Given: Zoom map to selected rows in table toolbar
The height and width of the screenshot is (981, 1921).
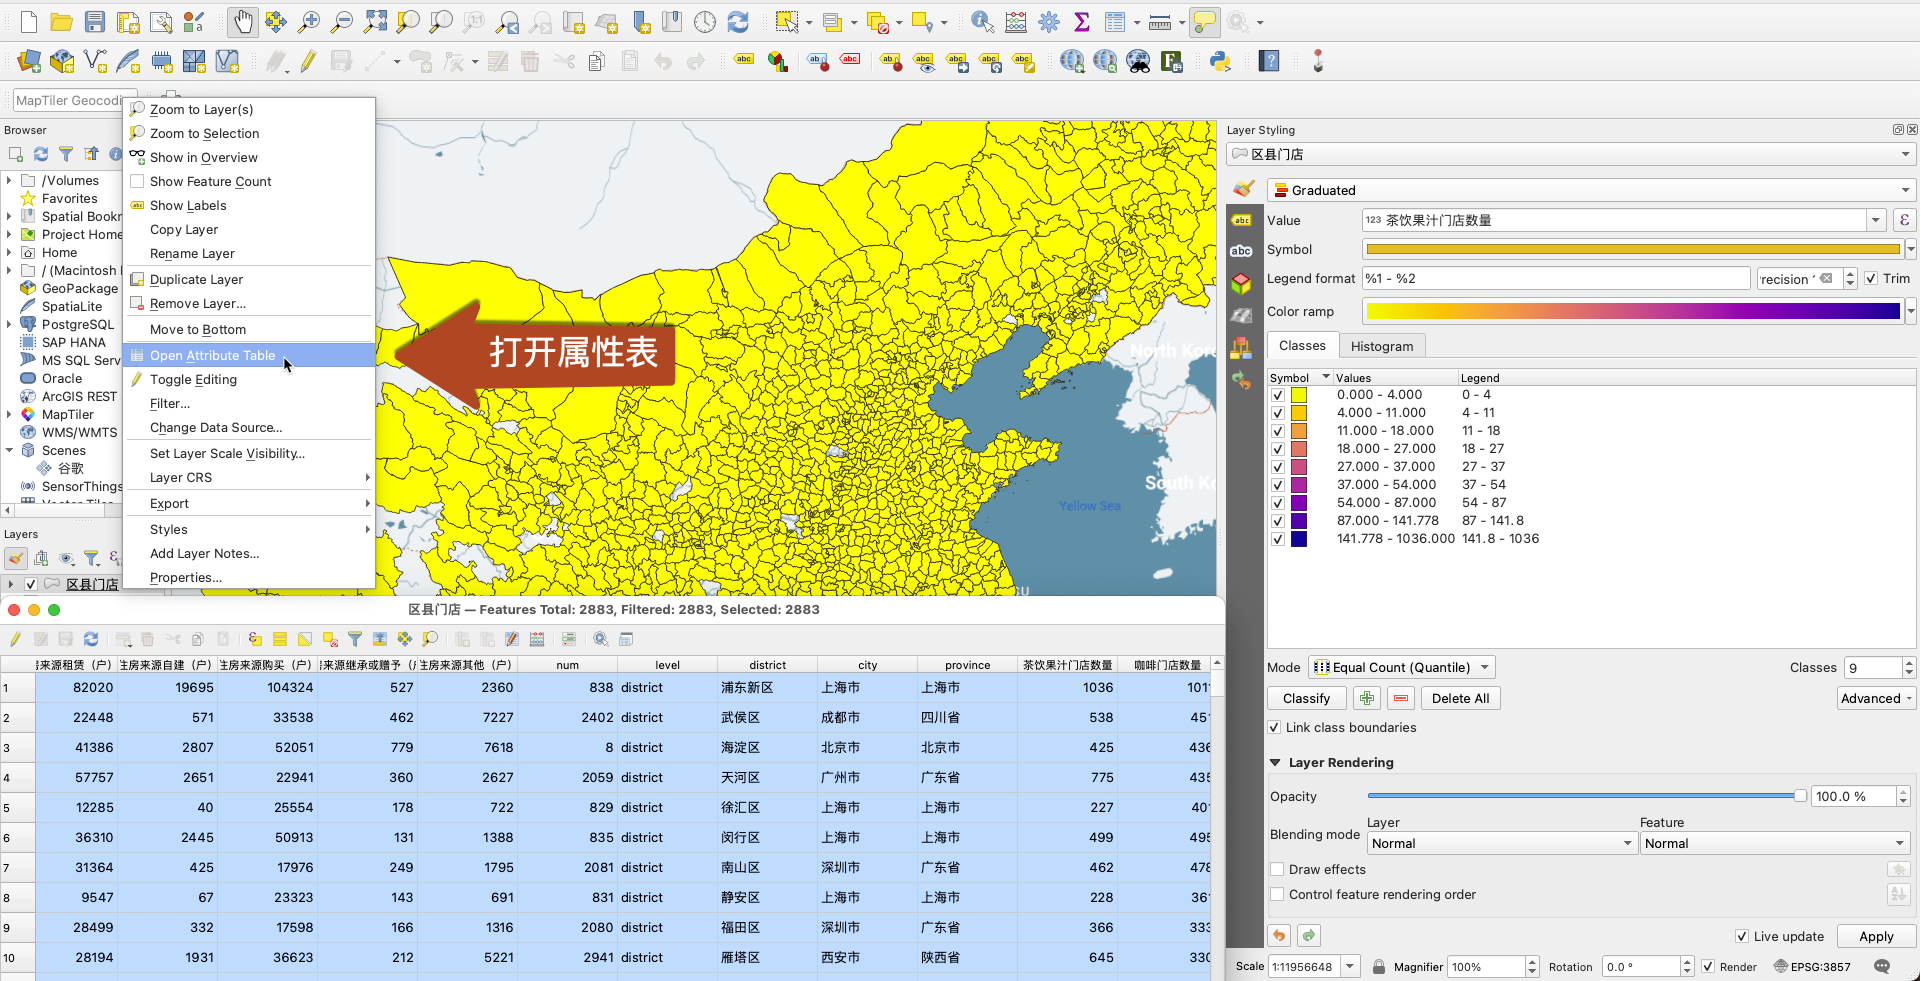Looking at the screenshot, I should [x=430, y=639].
